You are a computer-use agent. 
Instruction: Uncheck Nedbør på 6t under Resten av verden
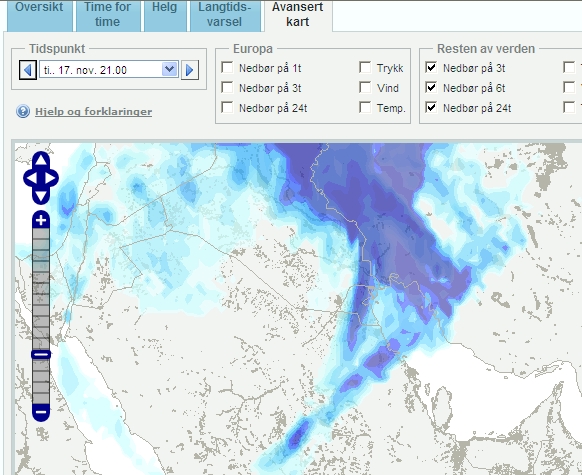coord(431,88)
